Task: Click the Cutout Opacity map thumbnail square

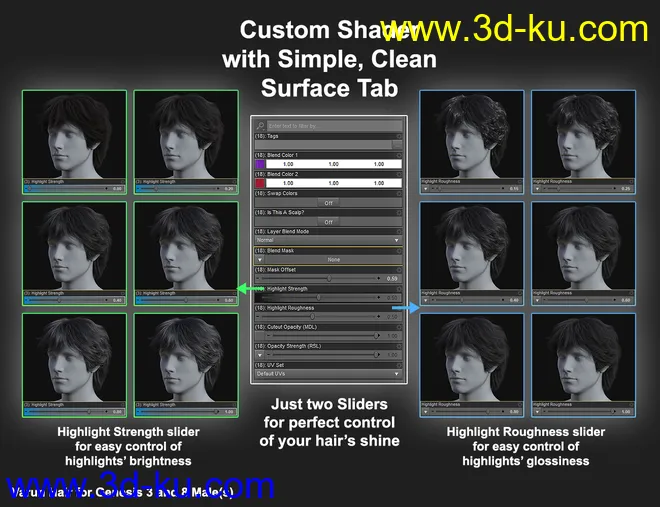Action: click(x=260, y=336)
